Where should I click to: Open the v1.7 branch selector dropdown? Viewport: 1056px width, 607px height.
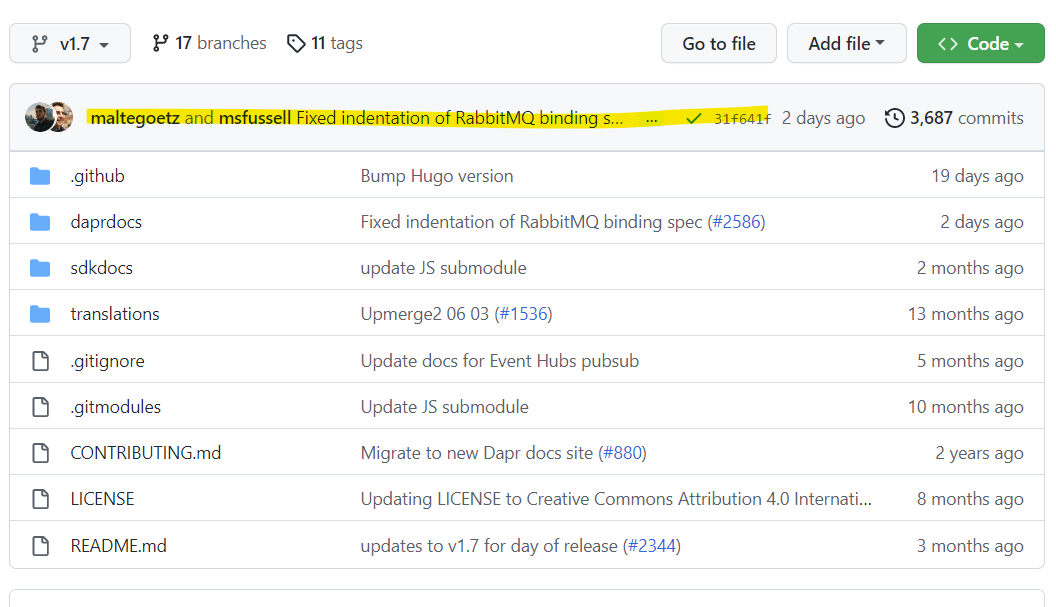(x=70, y=44)
